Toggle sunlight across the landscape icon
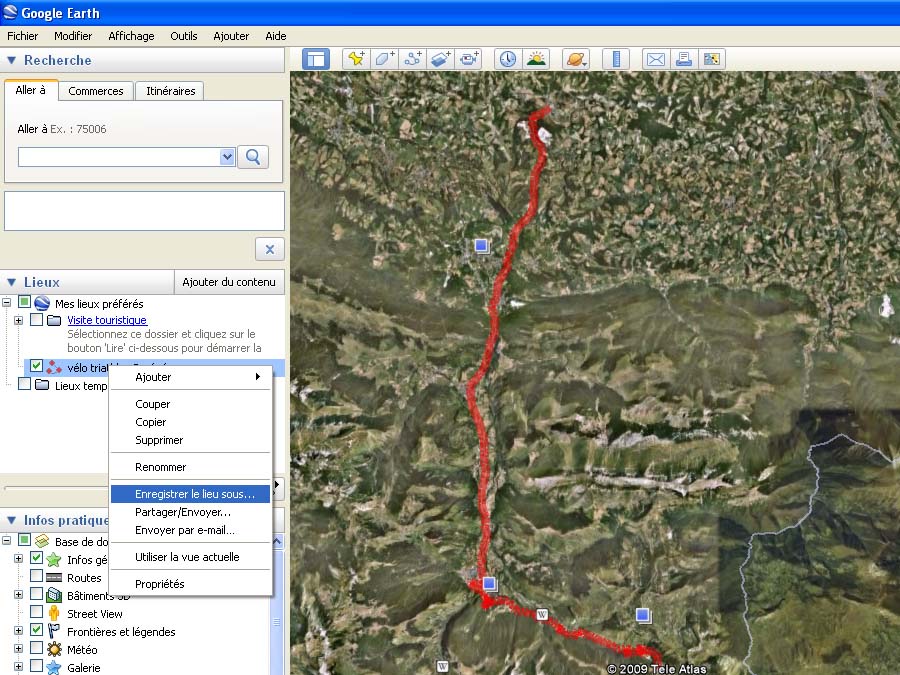900x675 pixels. pos(536,59)
